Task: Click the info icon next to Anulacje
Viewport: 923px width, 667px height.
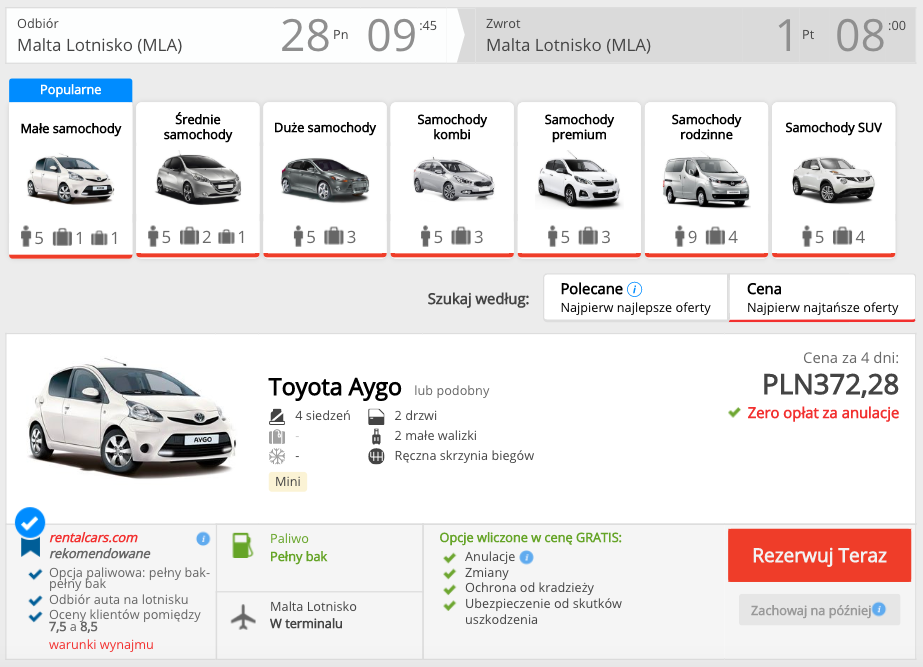Action: 527,557
